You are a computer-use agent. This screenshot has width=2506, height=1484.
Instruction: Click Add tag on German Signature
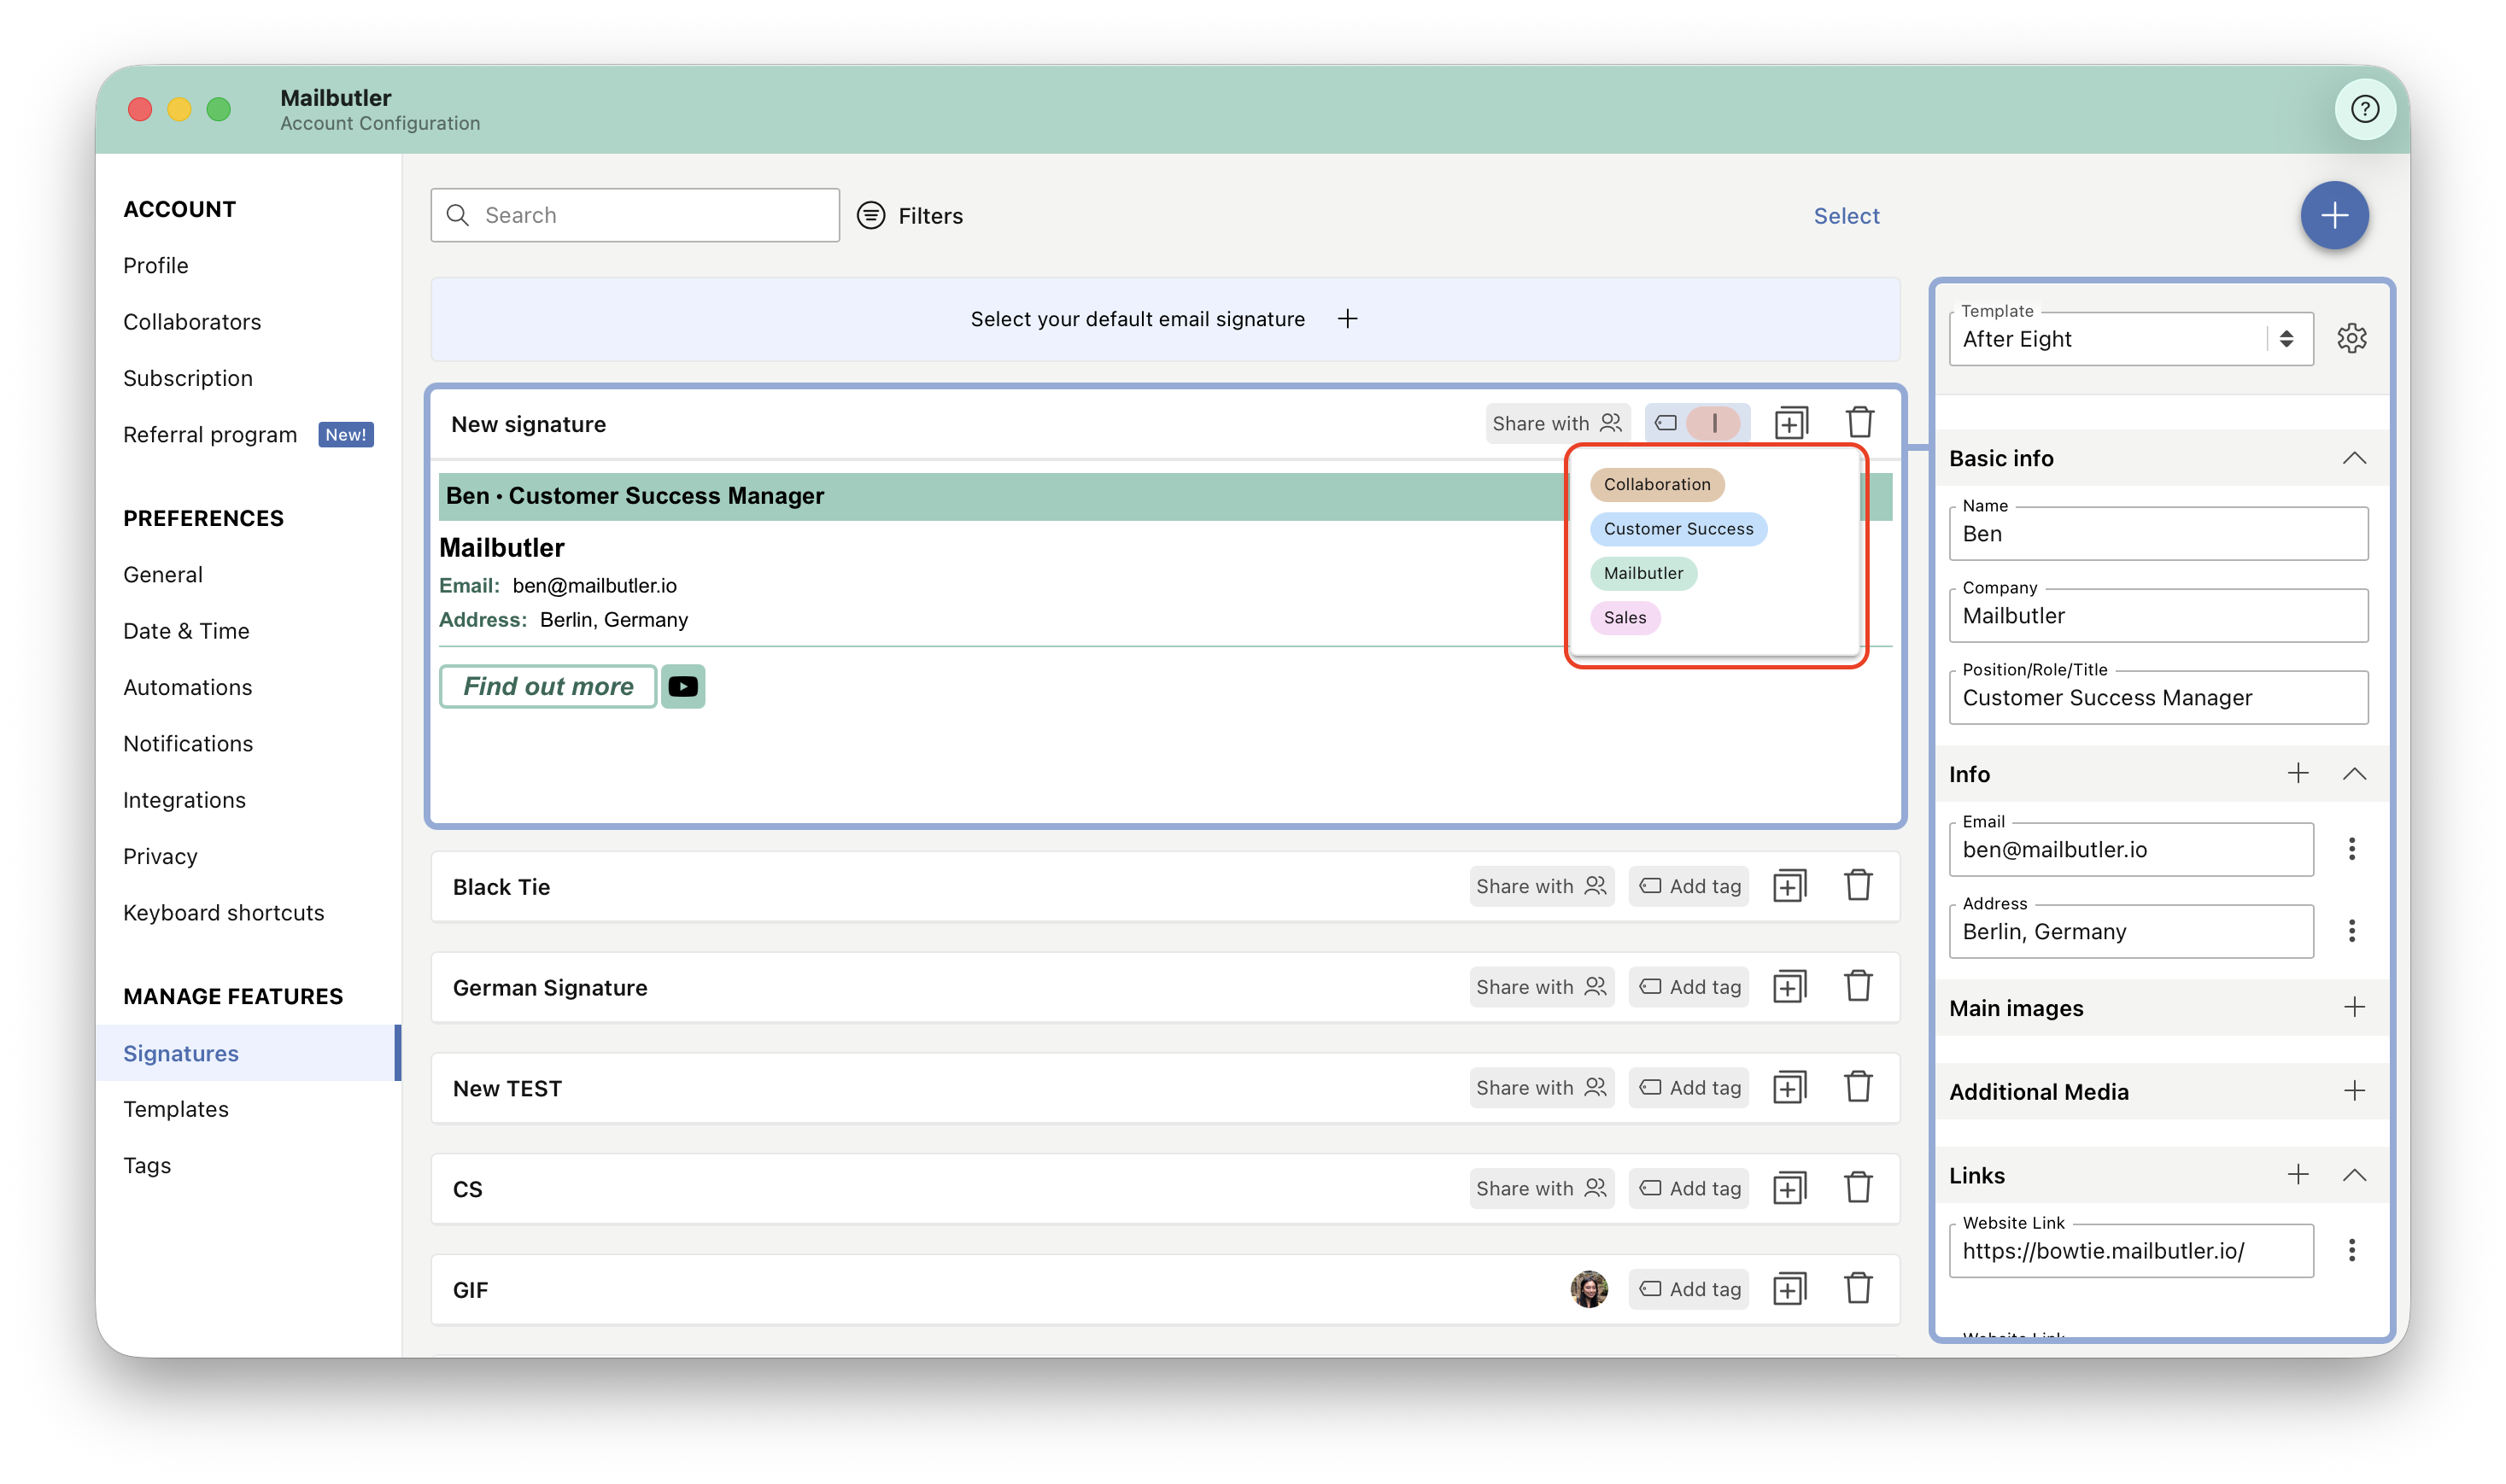tap(1688, 987)
